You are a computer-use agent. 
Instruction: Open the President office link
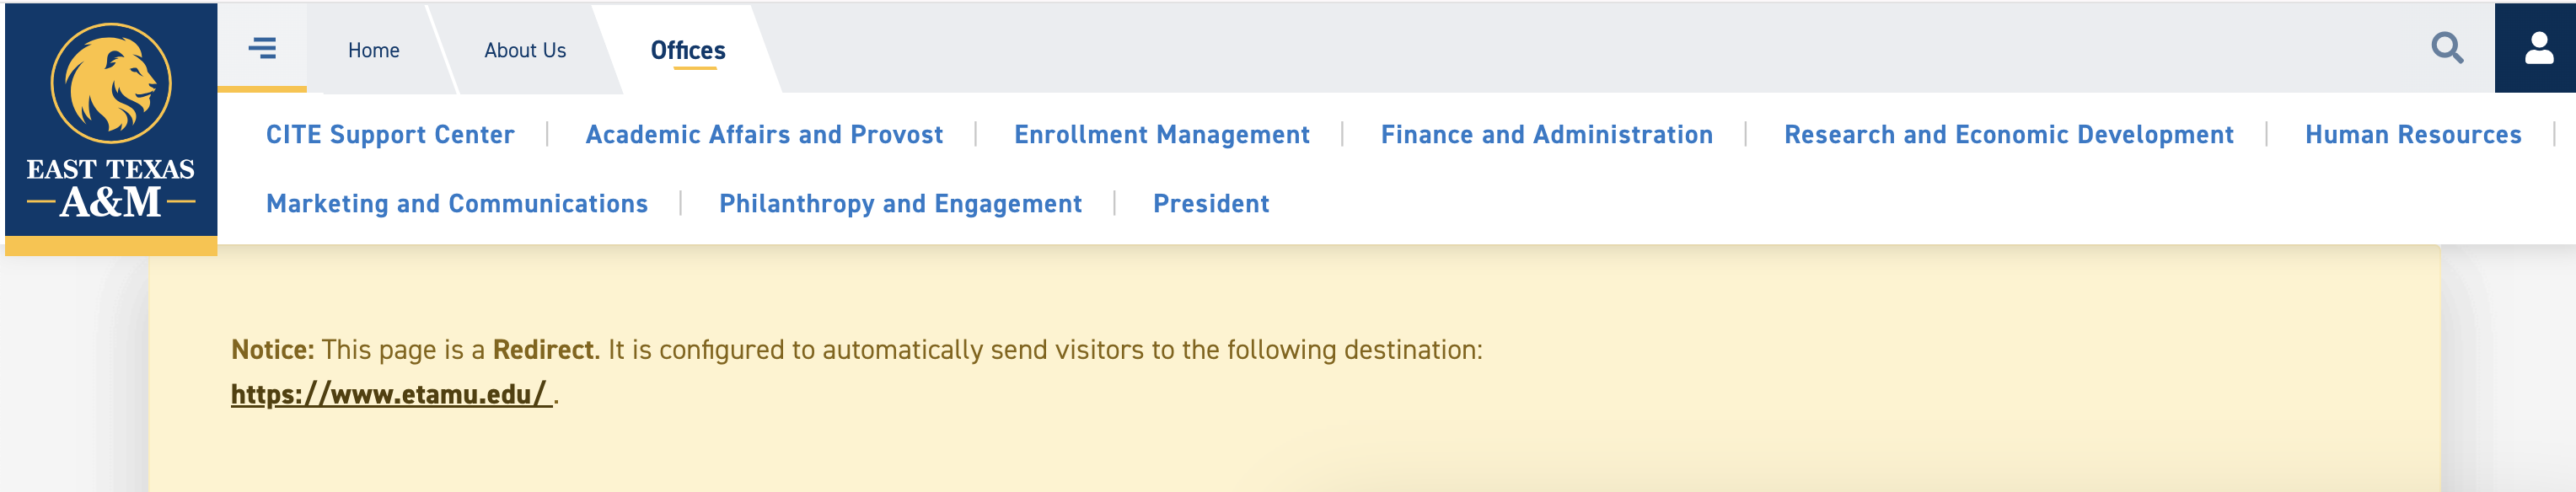coord(1211,203)
